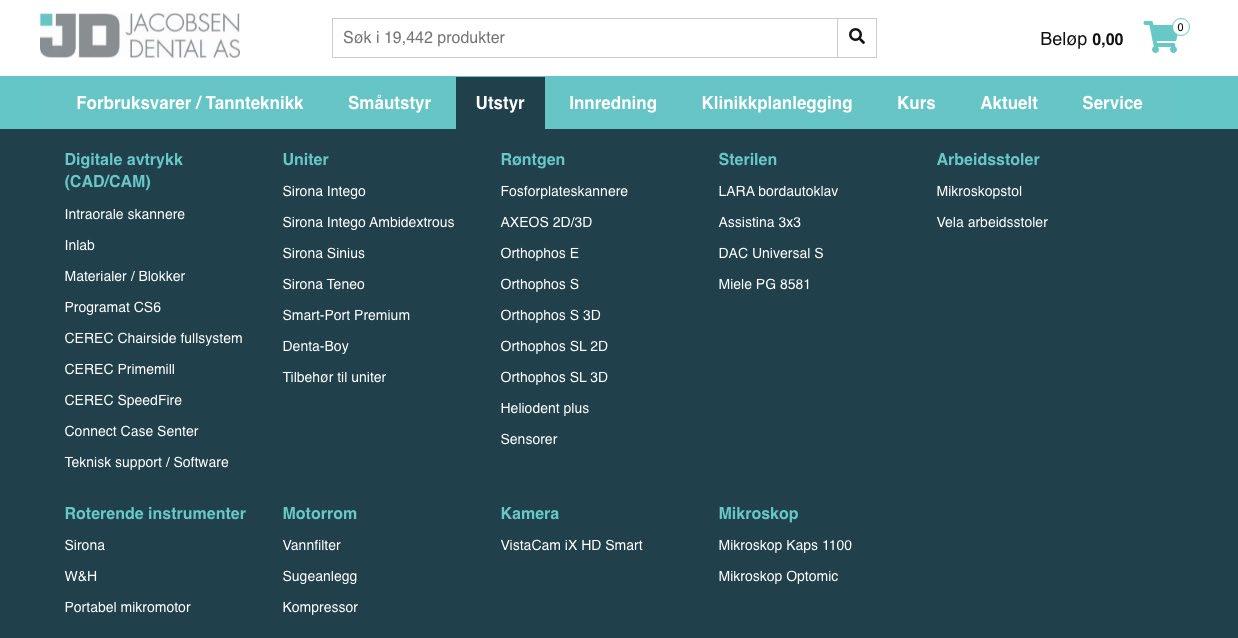Click the Beløp 0,00 cart total

coord(1082,39)
